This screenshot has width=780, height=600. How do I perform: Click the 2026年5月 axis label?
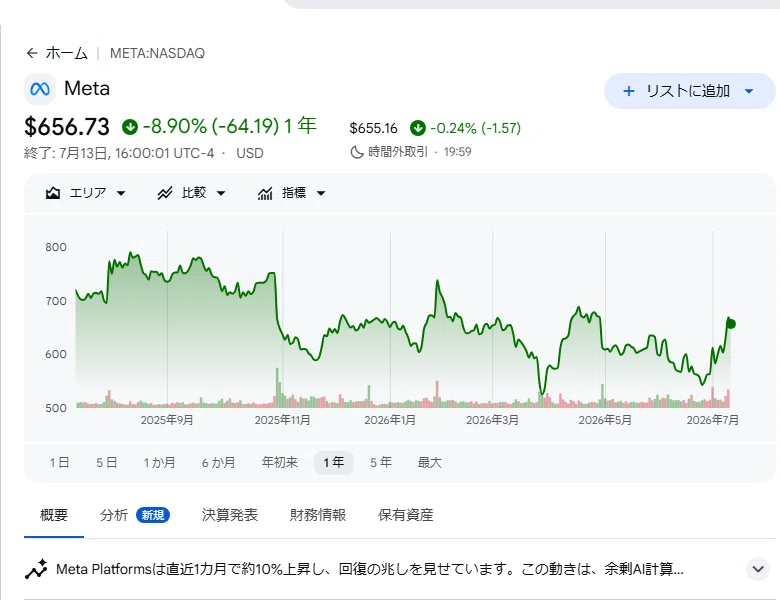click(x=605, y=420)
